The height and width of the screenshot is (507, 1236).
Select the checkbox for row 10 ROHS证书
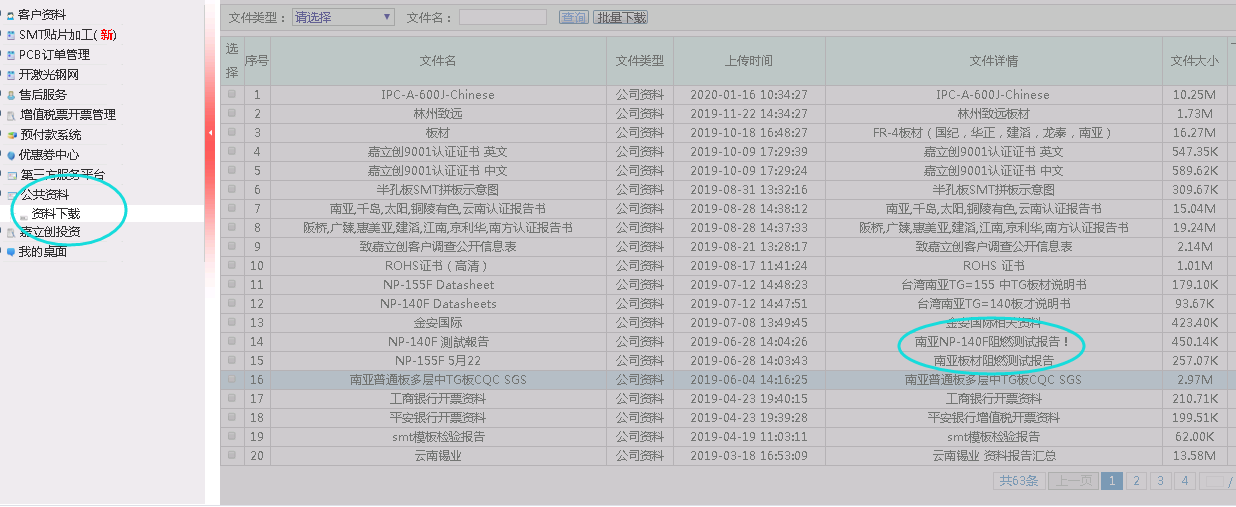point(233,266)
